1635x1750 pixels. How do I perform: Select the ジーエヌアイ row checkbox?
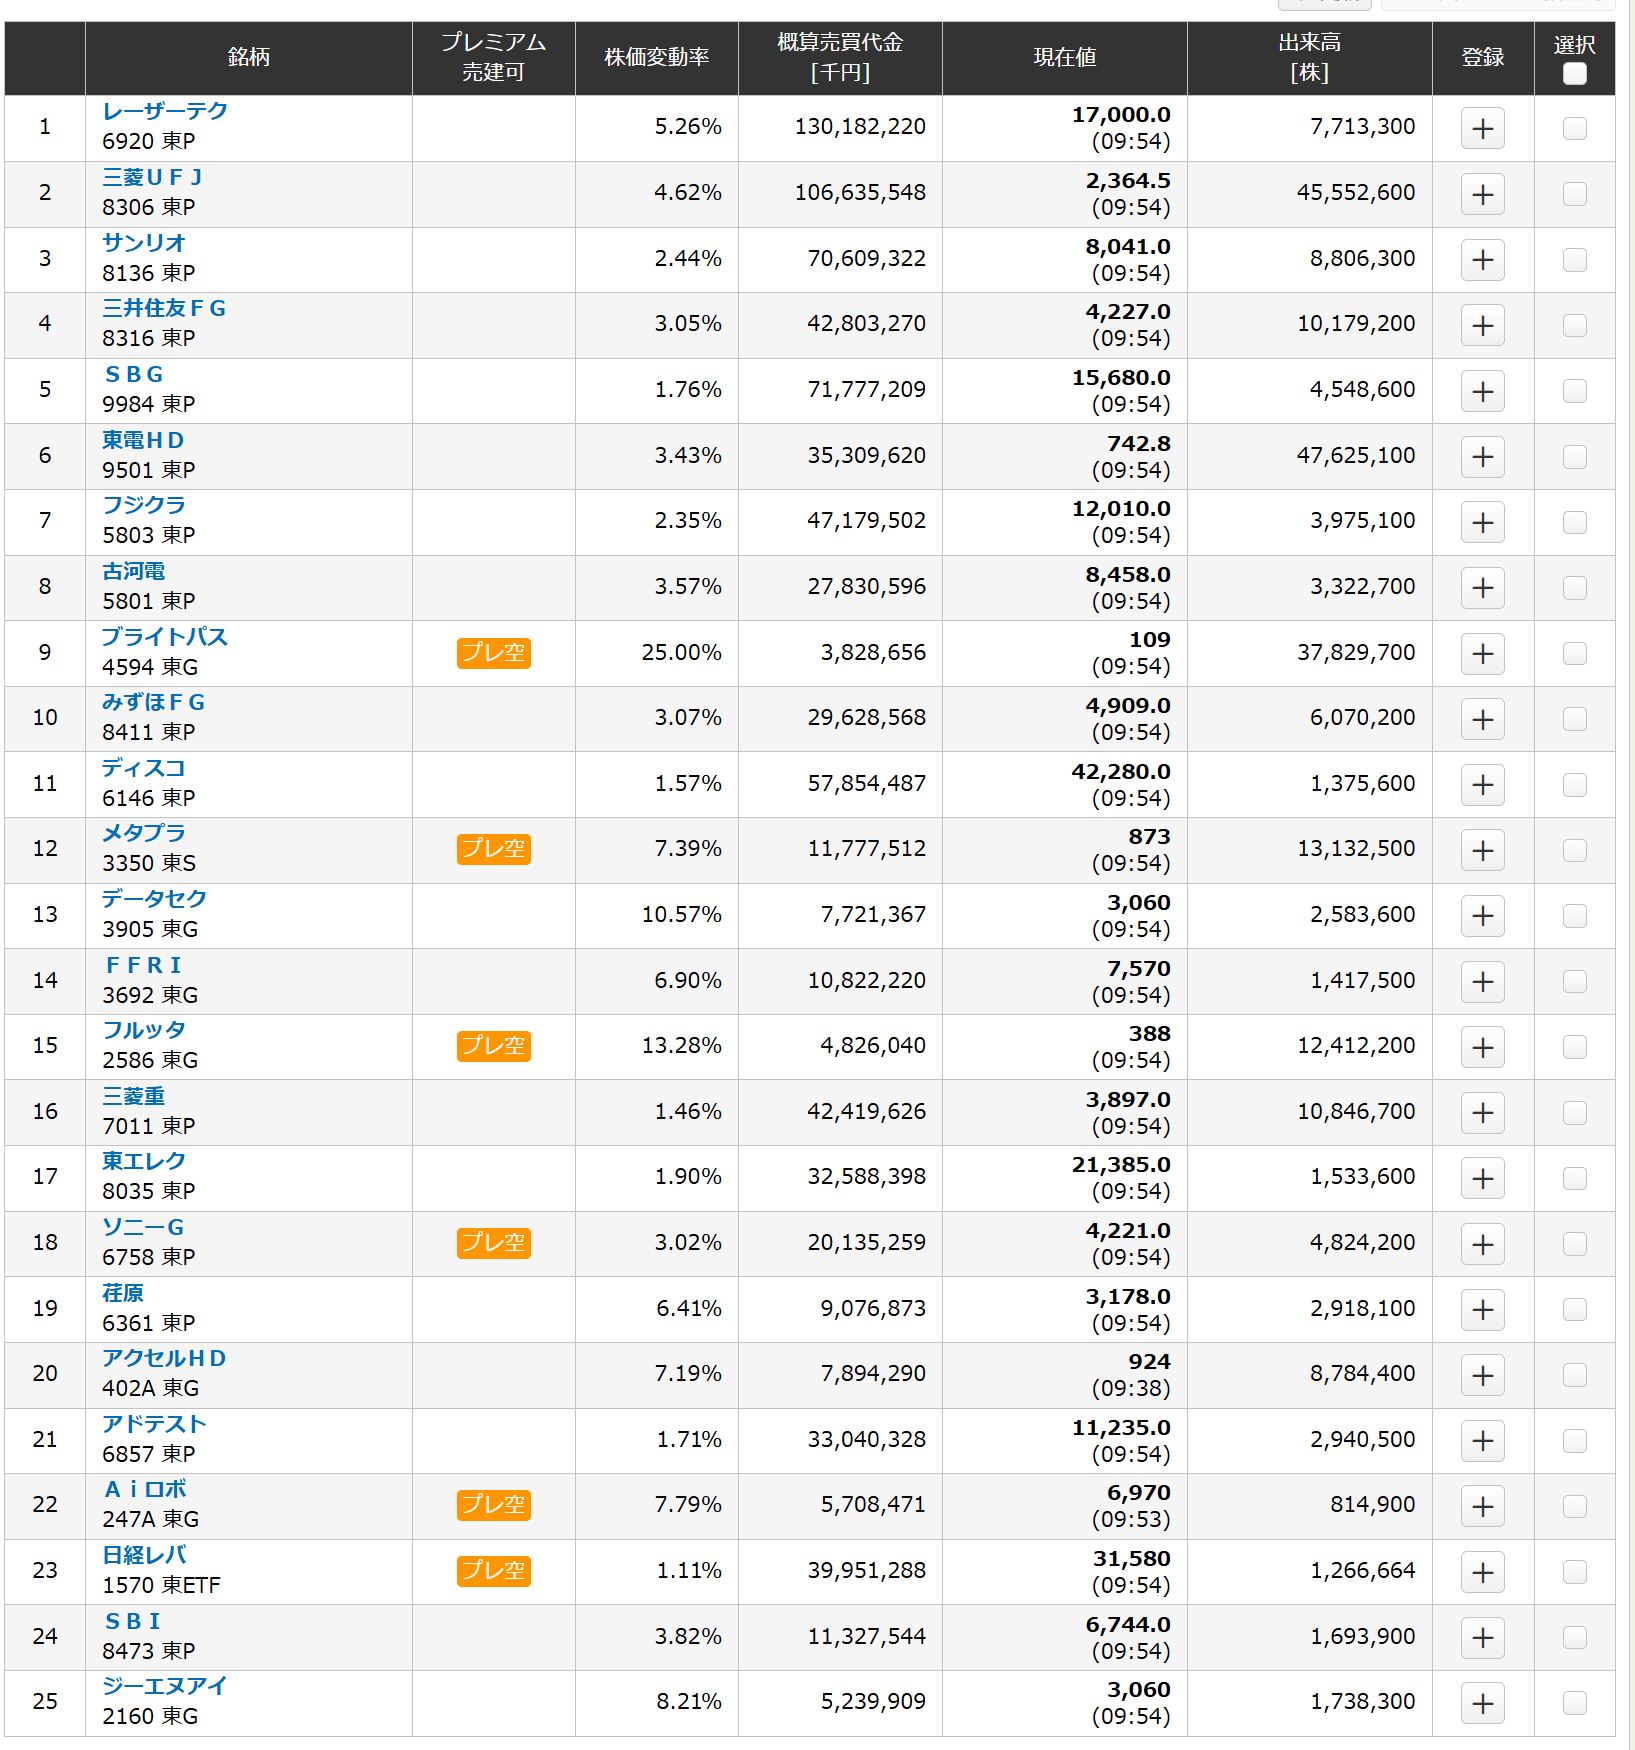click(x=1574, y=1703)
